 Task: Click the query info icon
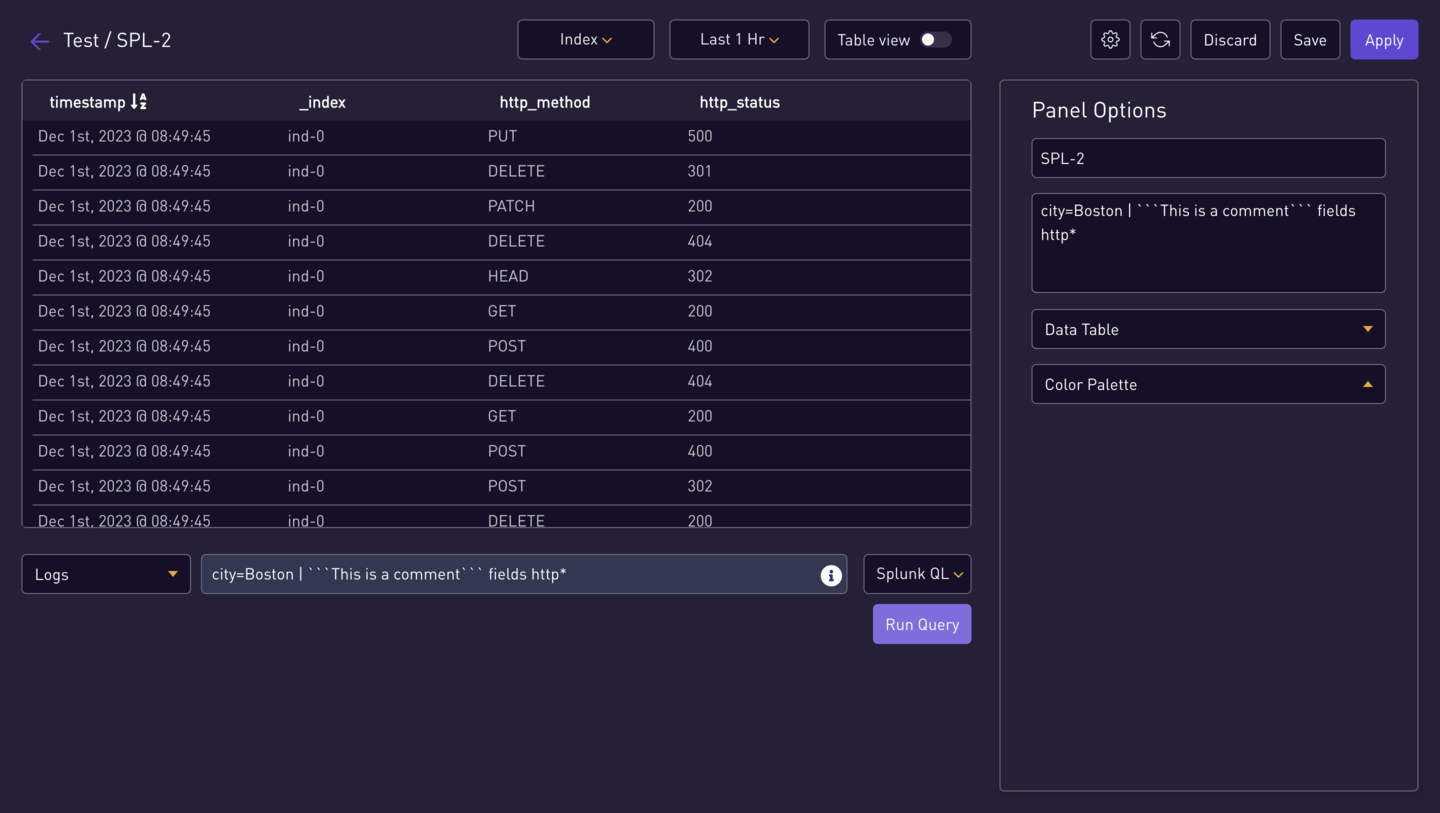pyautogui.click(x=830, y=575)
